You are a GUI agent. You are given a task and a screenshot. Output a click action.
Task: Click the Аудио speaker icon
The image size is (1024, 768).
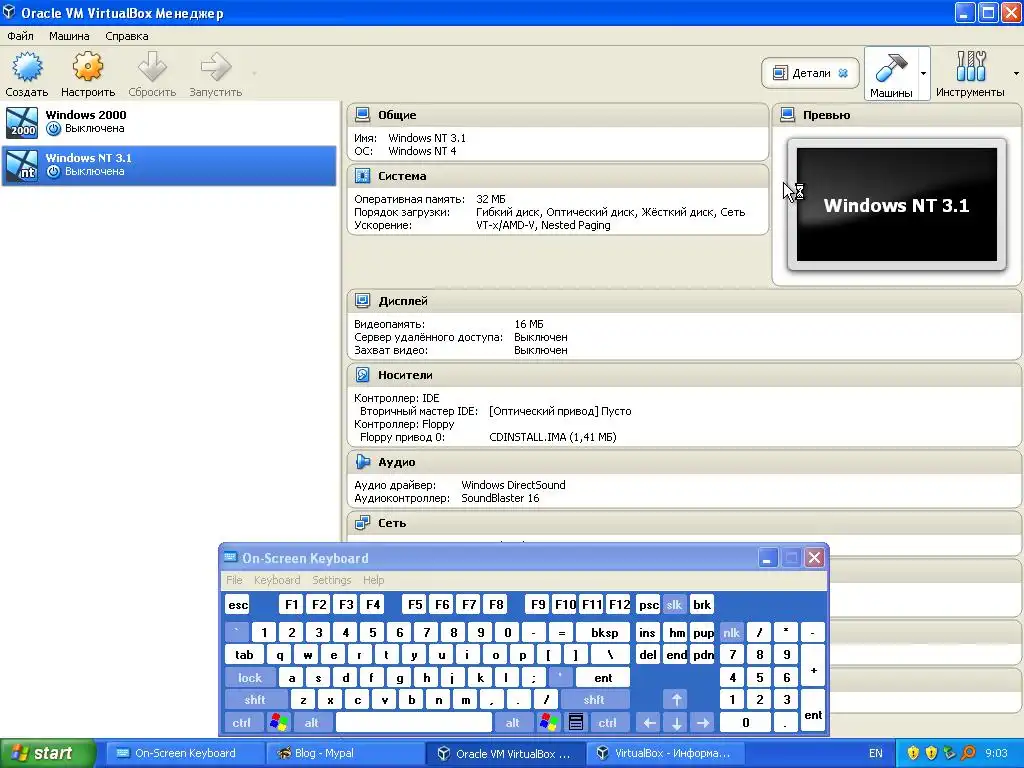click(x=362, y=462)
